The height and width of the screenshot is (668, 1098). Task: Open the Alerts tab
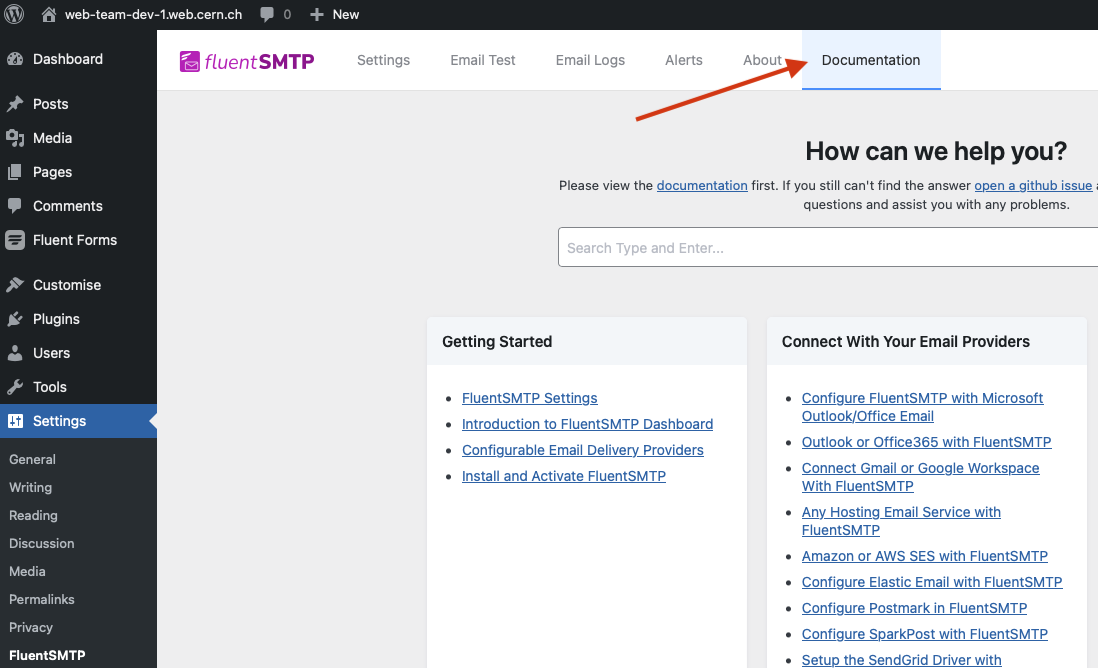(683, 60)
